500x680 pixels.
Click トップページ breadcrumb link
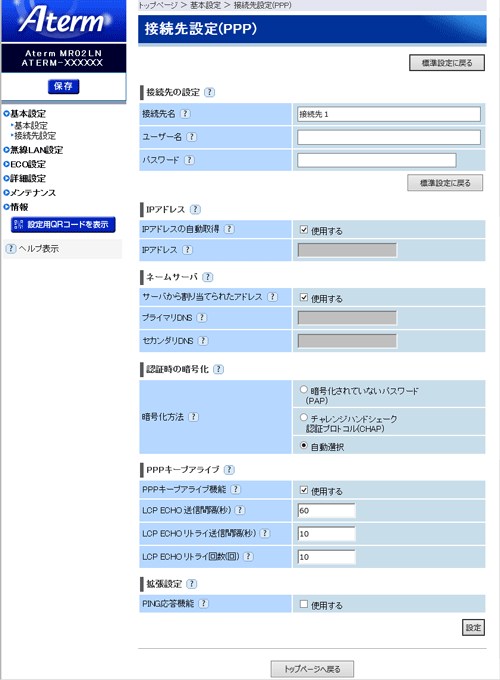(x=158, y=5)
